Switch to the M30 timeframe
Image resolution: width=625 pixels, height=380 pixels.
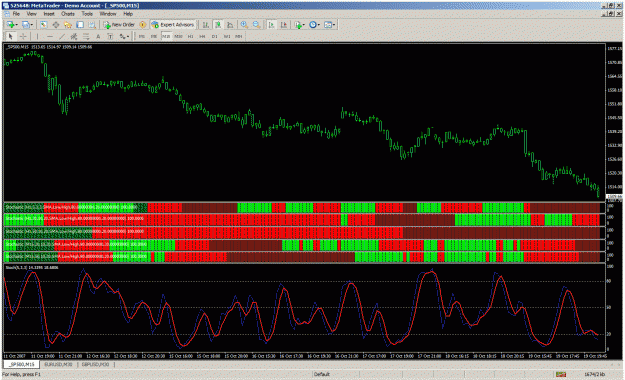coord(179,37)
